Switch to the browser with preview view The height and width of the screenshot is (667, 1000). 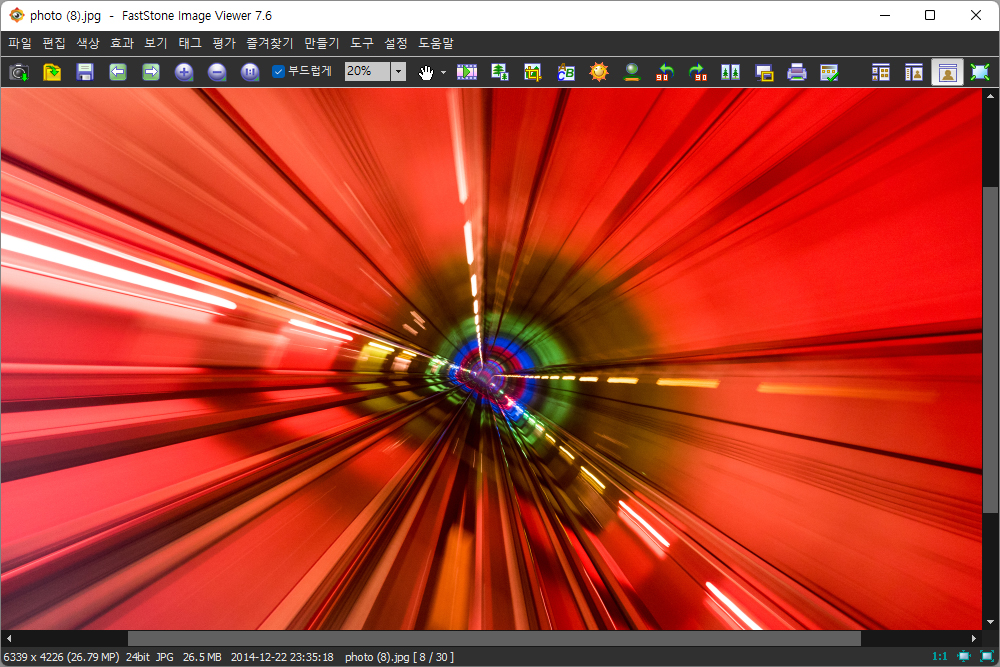914,72
